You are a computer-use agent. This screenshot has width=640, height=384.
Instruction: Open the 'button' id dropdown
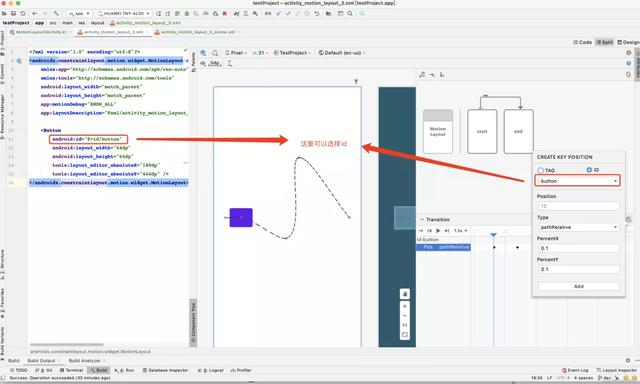point(578,181)
